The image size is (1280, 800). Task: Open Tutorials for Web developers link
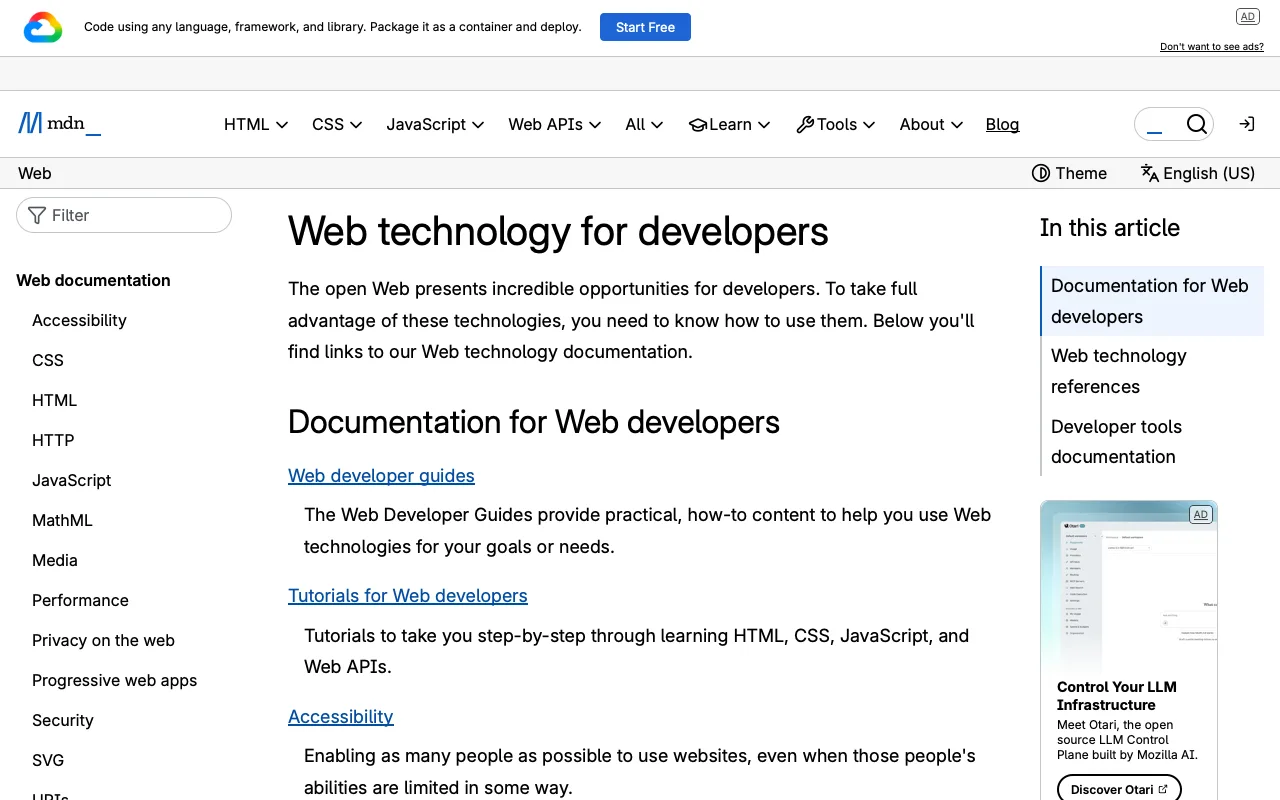coord(408,596)
